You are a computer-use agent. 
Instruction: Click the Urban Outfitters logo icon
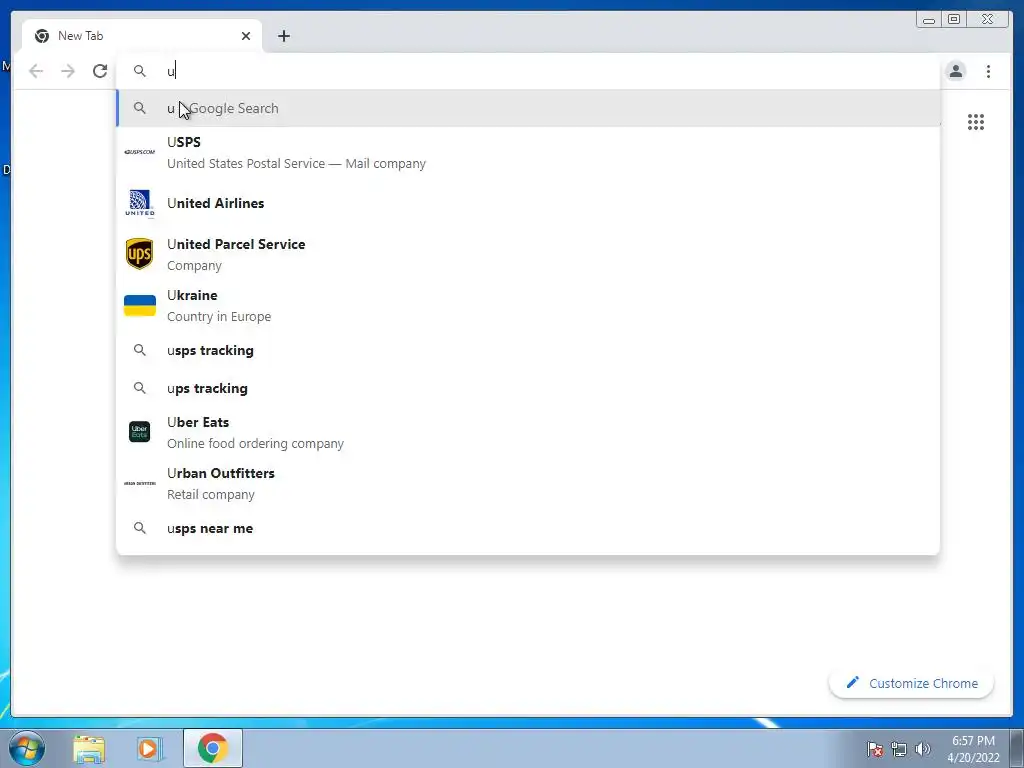140,483
